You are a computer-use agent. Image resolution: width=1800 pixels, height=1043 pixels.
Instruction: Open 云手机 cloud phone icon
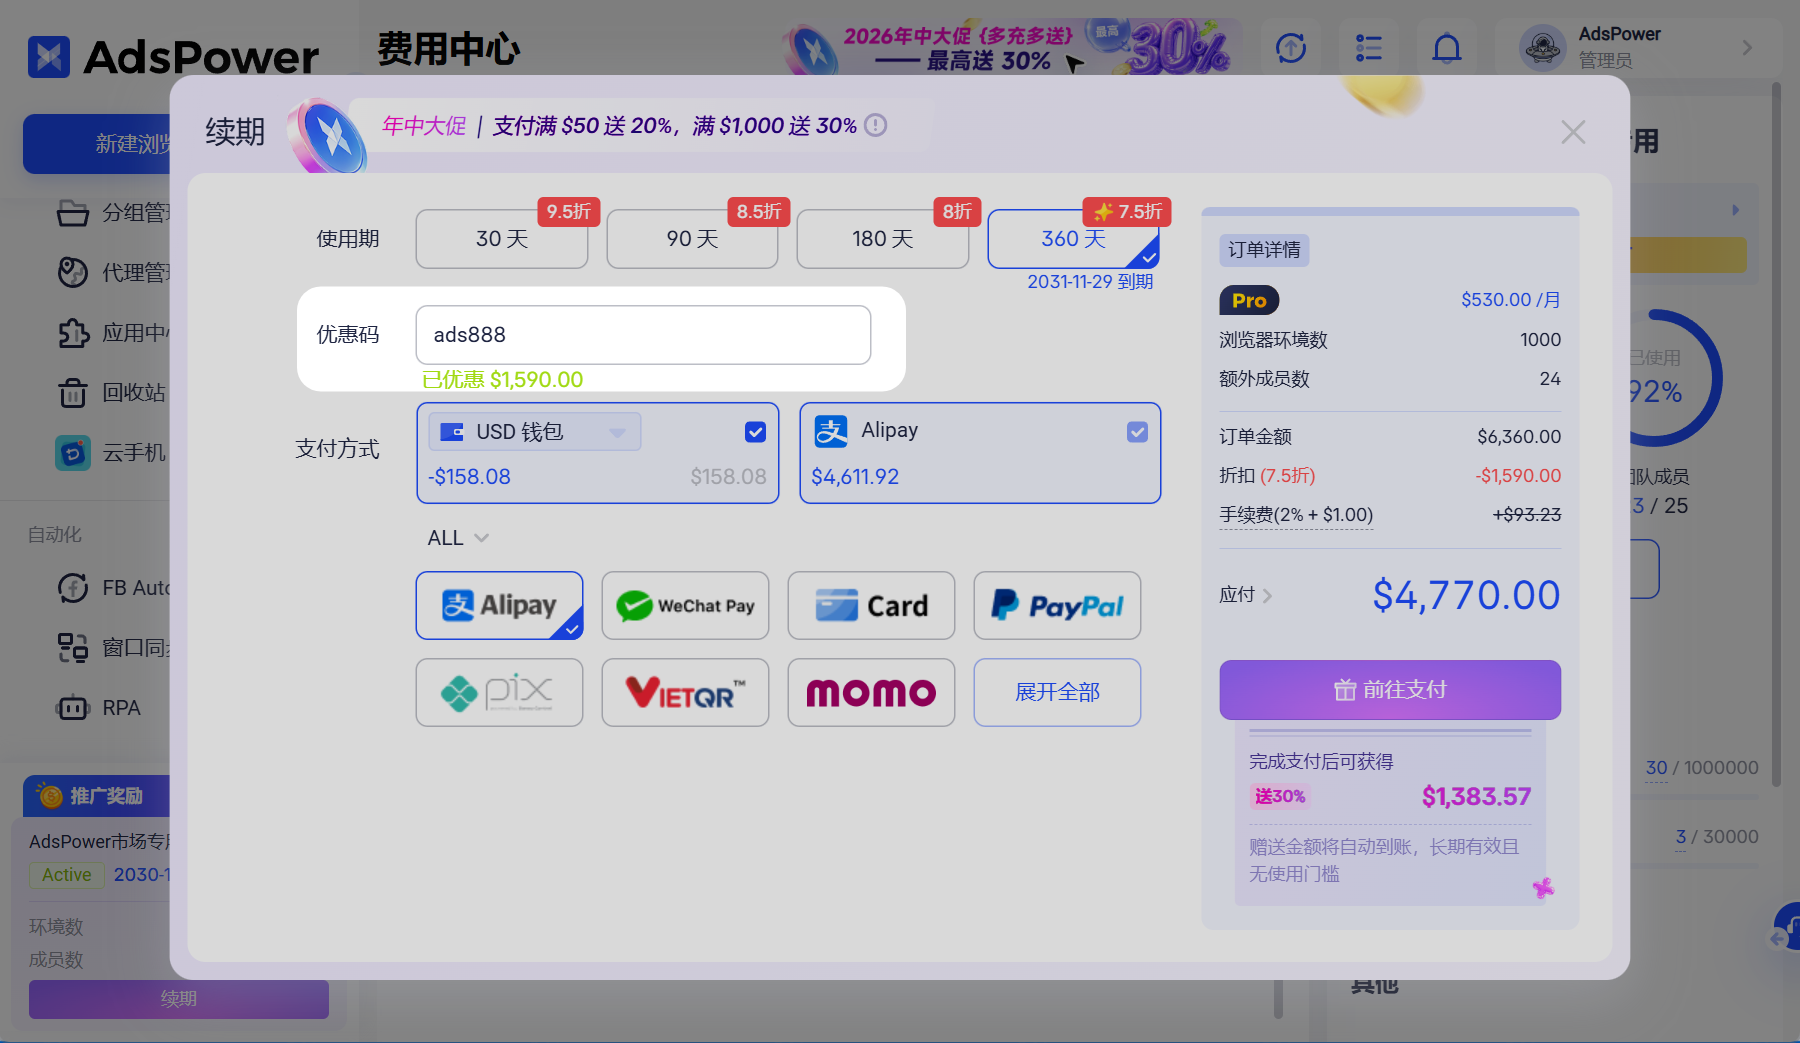(x=73, y=453)
